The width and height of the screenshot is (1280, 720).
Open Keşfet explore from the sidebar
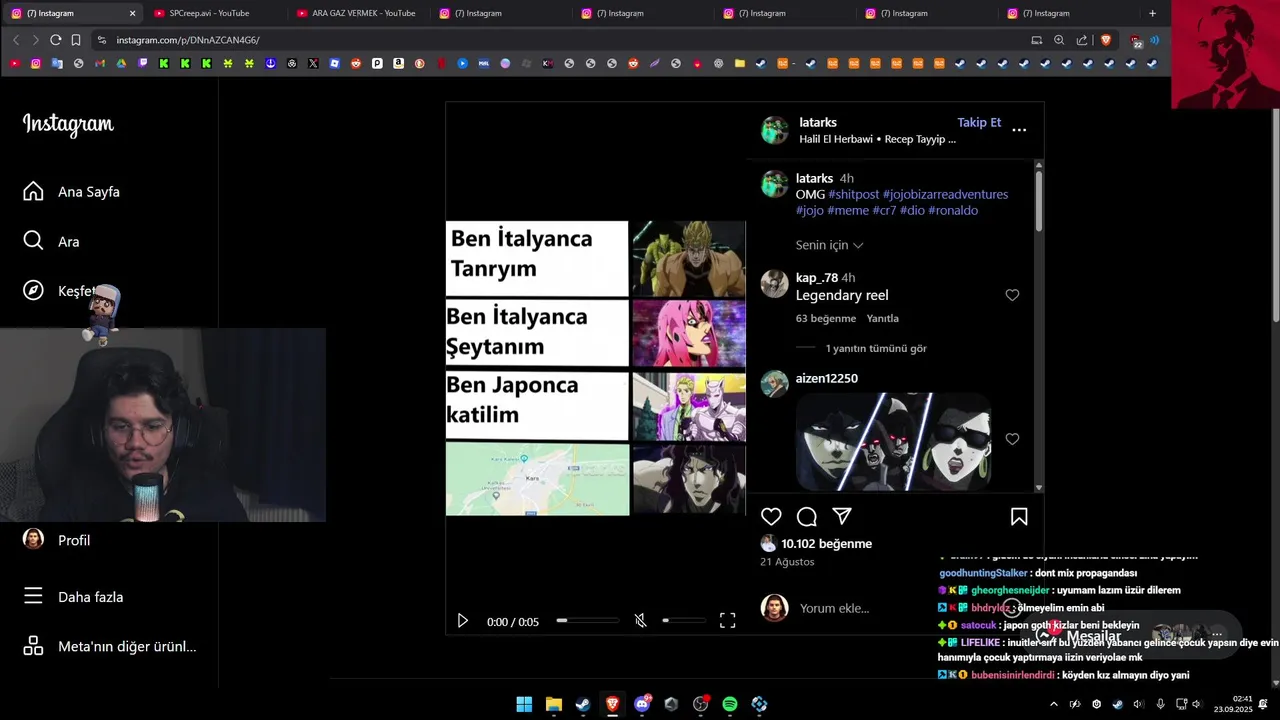(x=57, y=291)
